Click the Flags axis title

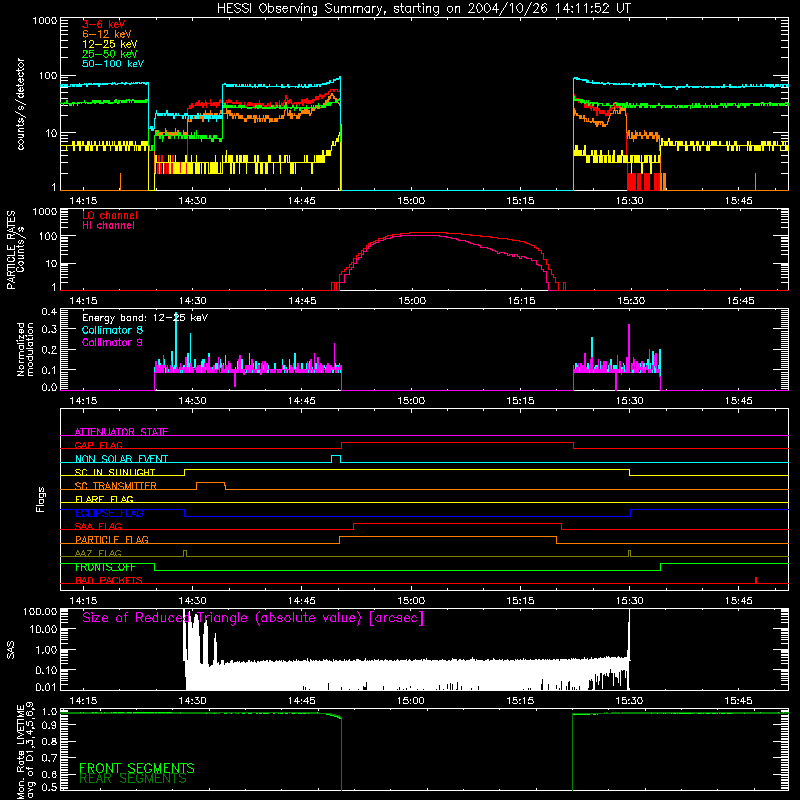pos(41,499)
